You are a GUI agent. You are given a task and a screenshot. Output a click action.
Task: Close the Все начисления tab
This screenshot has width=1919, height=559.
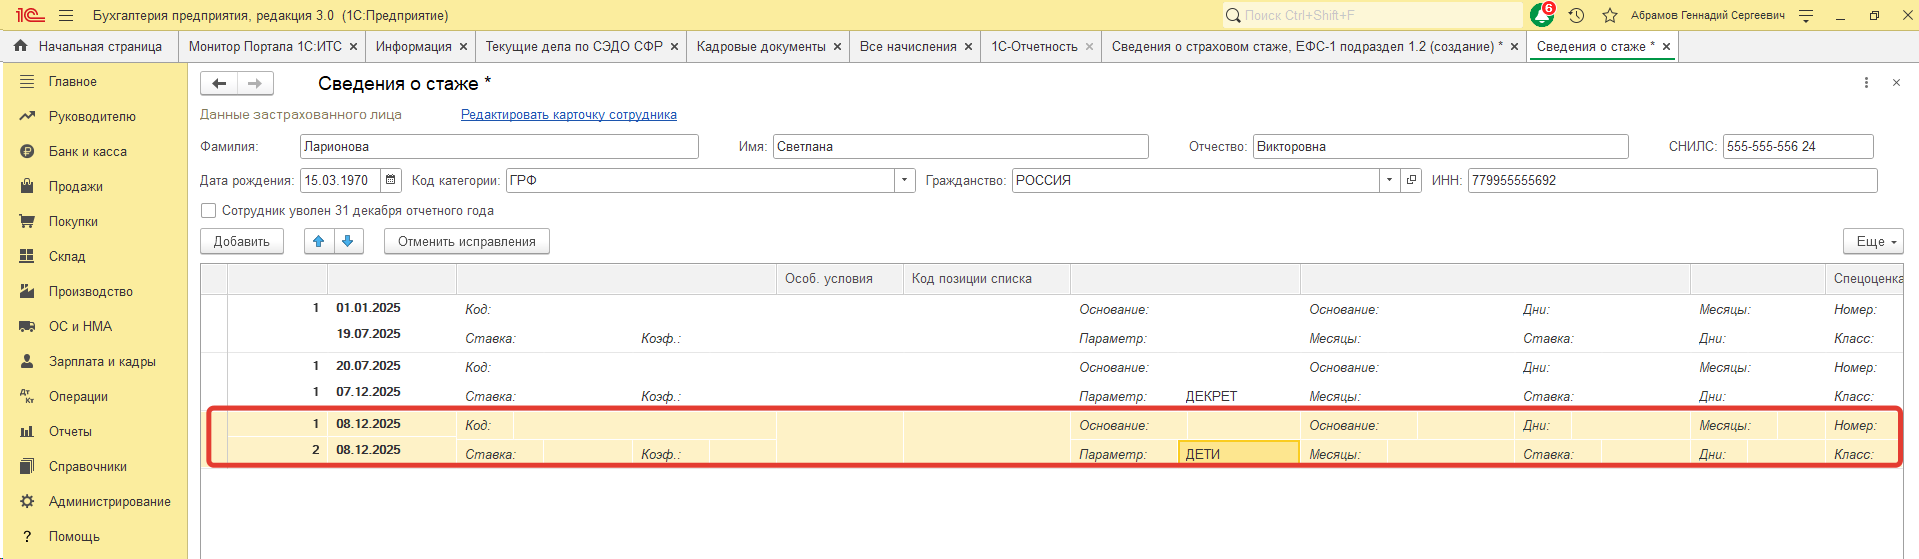coord(968,46)
